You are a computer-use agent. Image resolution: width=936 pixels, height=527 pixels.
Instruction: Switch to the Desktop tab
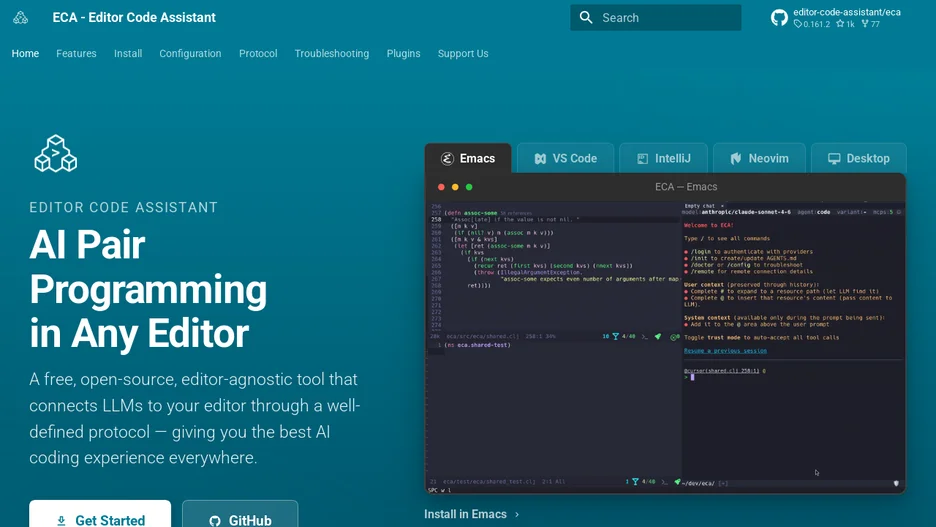tap(858, 158)
